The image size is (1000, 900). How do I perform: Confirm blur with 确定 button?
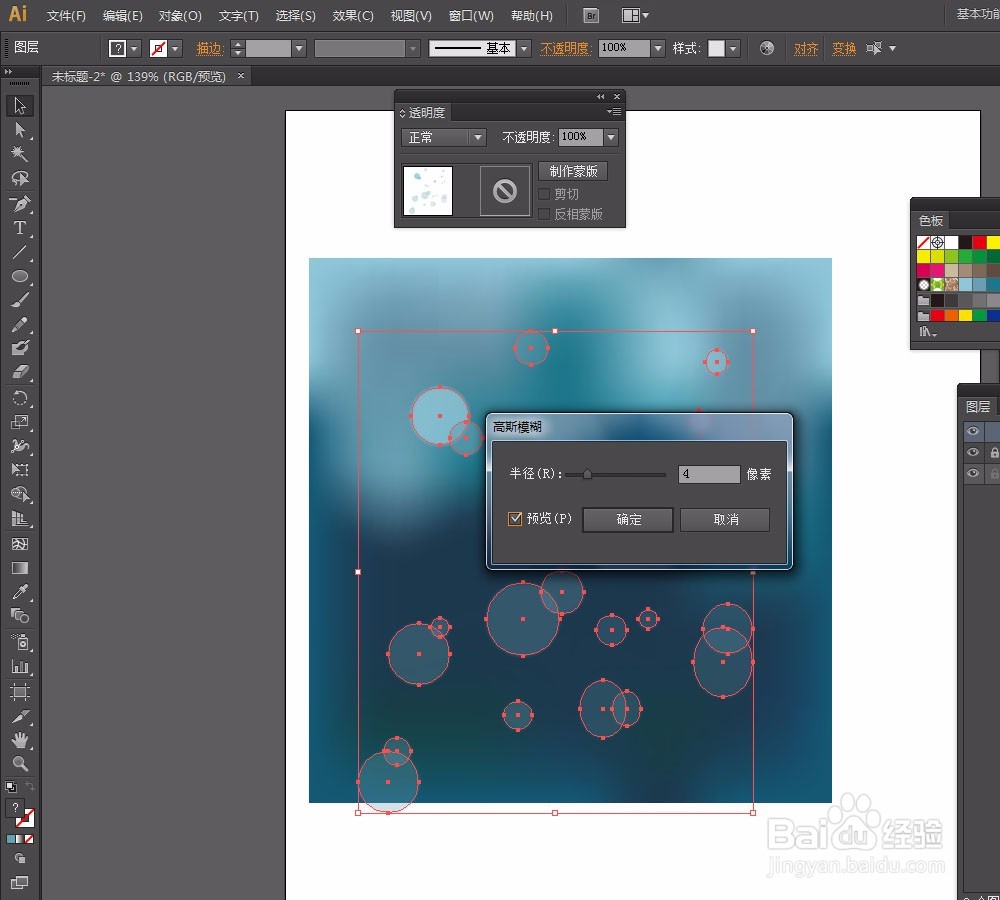[x=628, y=519]
